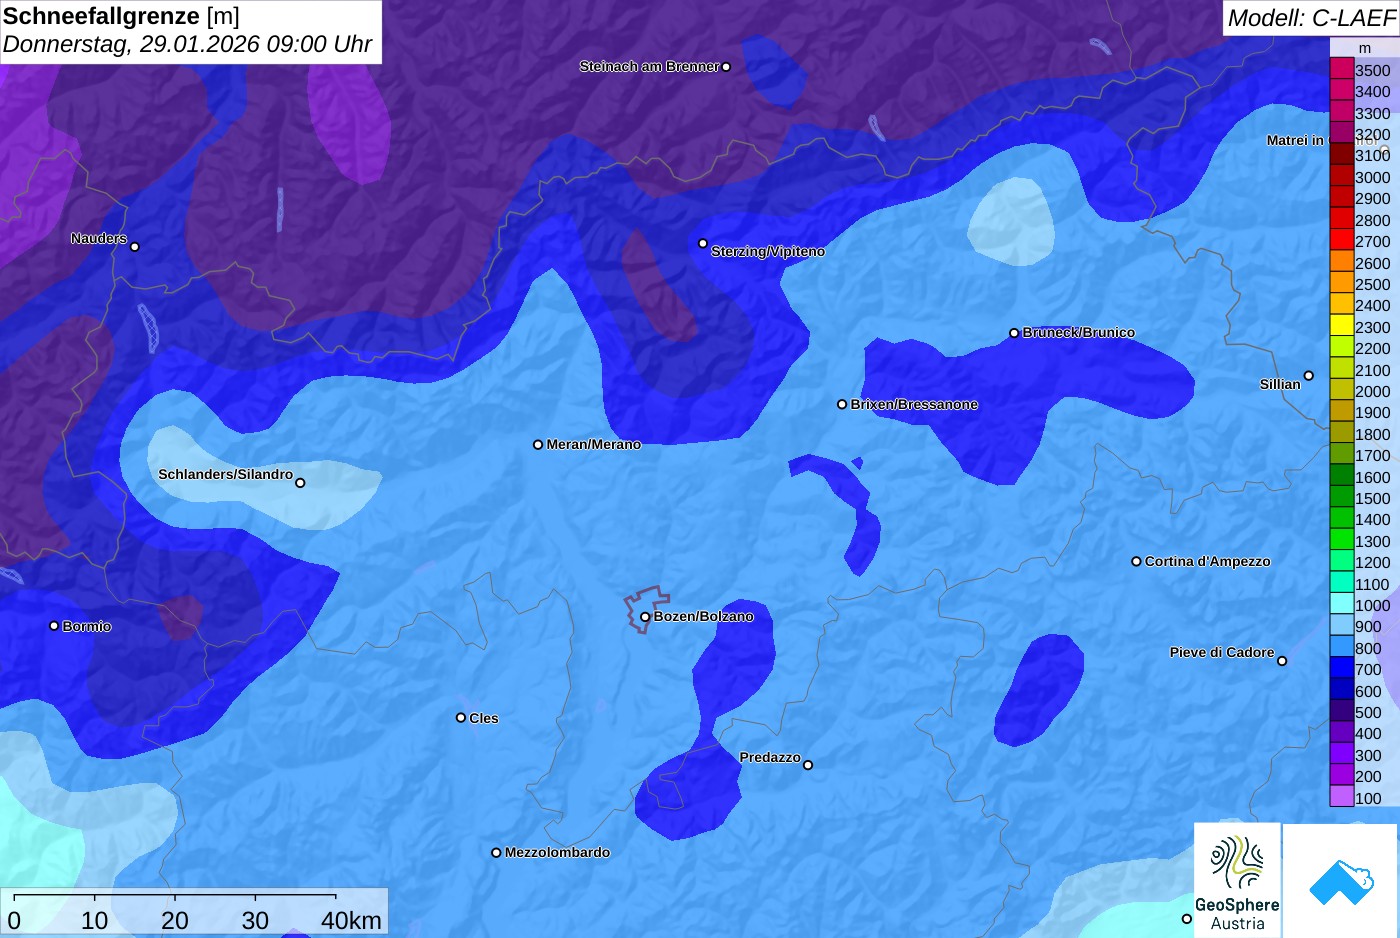The image size is (1400, 938).
Task: Click the Meran/Merano location marker
Action: pos(538,445)
